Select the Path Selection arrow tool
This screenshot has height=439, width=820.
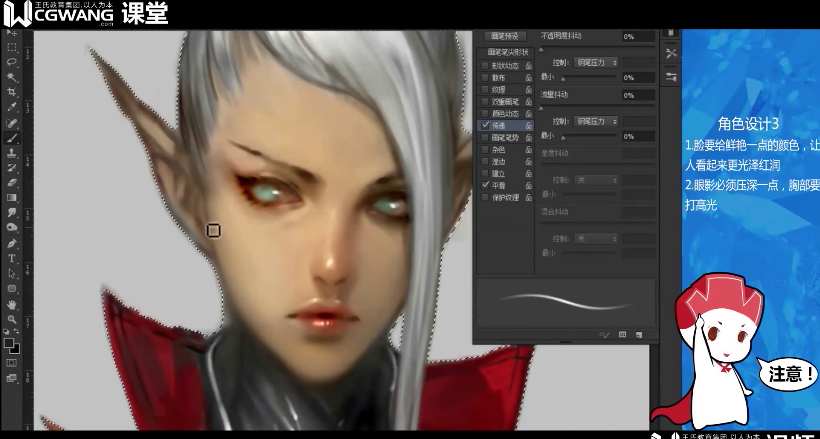pyautogui.click(x=12, y=274)
